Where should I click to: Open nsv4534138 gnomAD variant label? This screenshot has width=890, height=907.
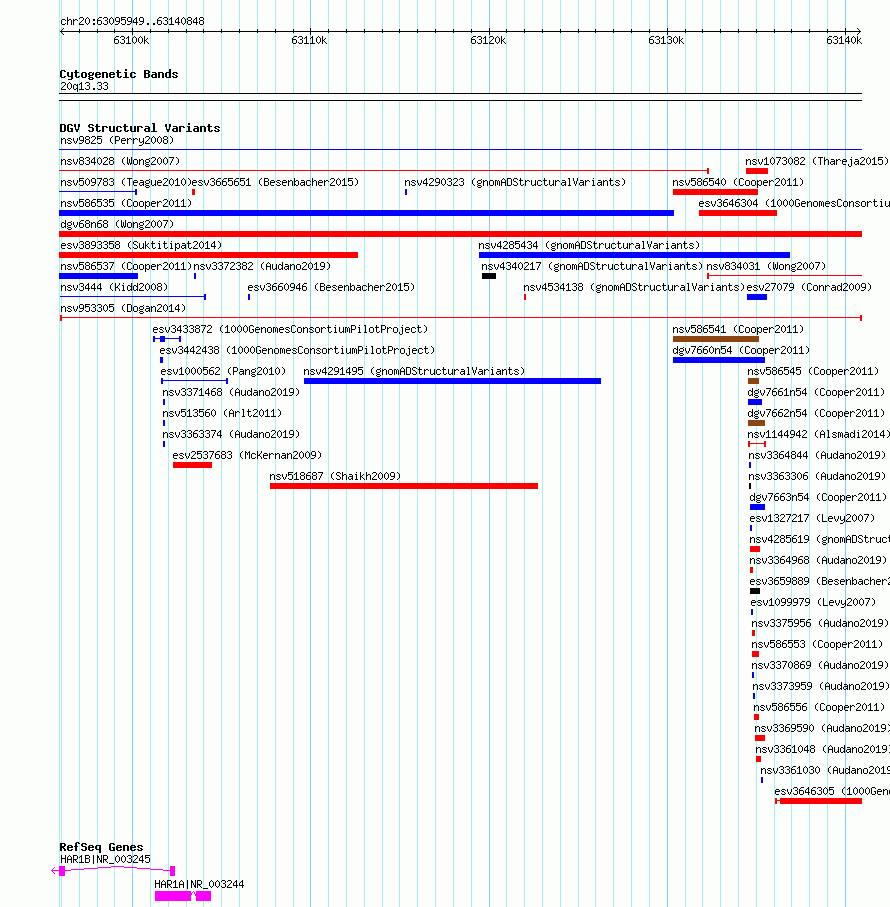tap(634, 287)
